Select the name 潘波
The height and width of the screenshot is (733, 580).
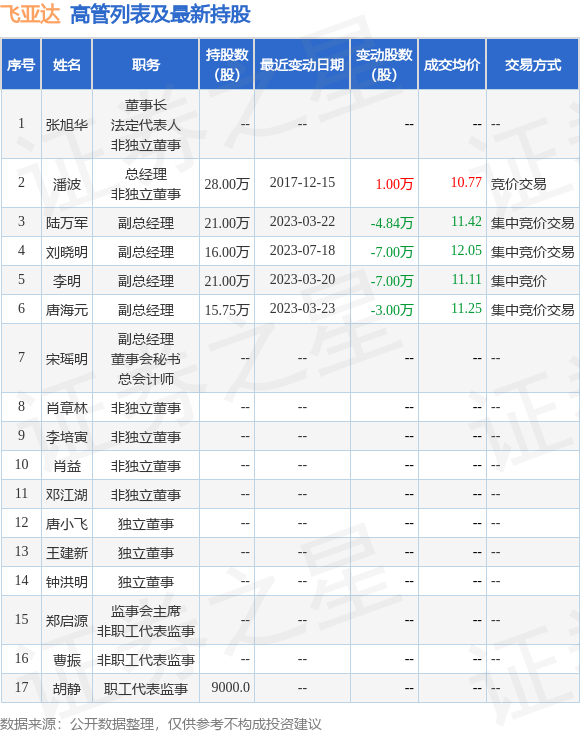click(x=67, y=184)
